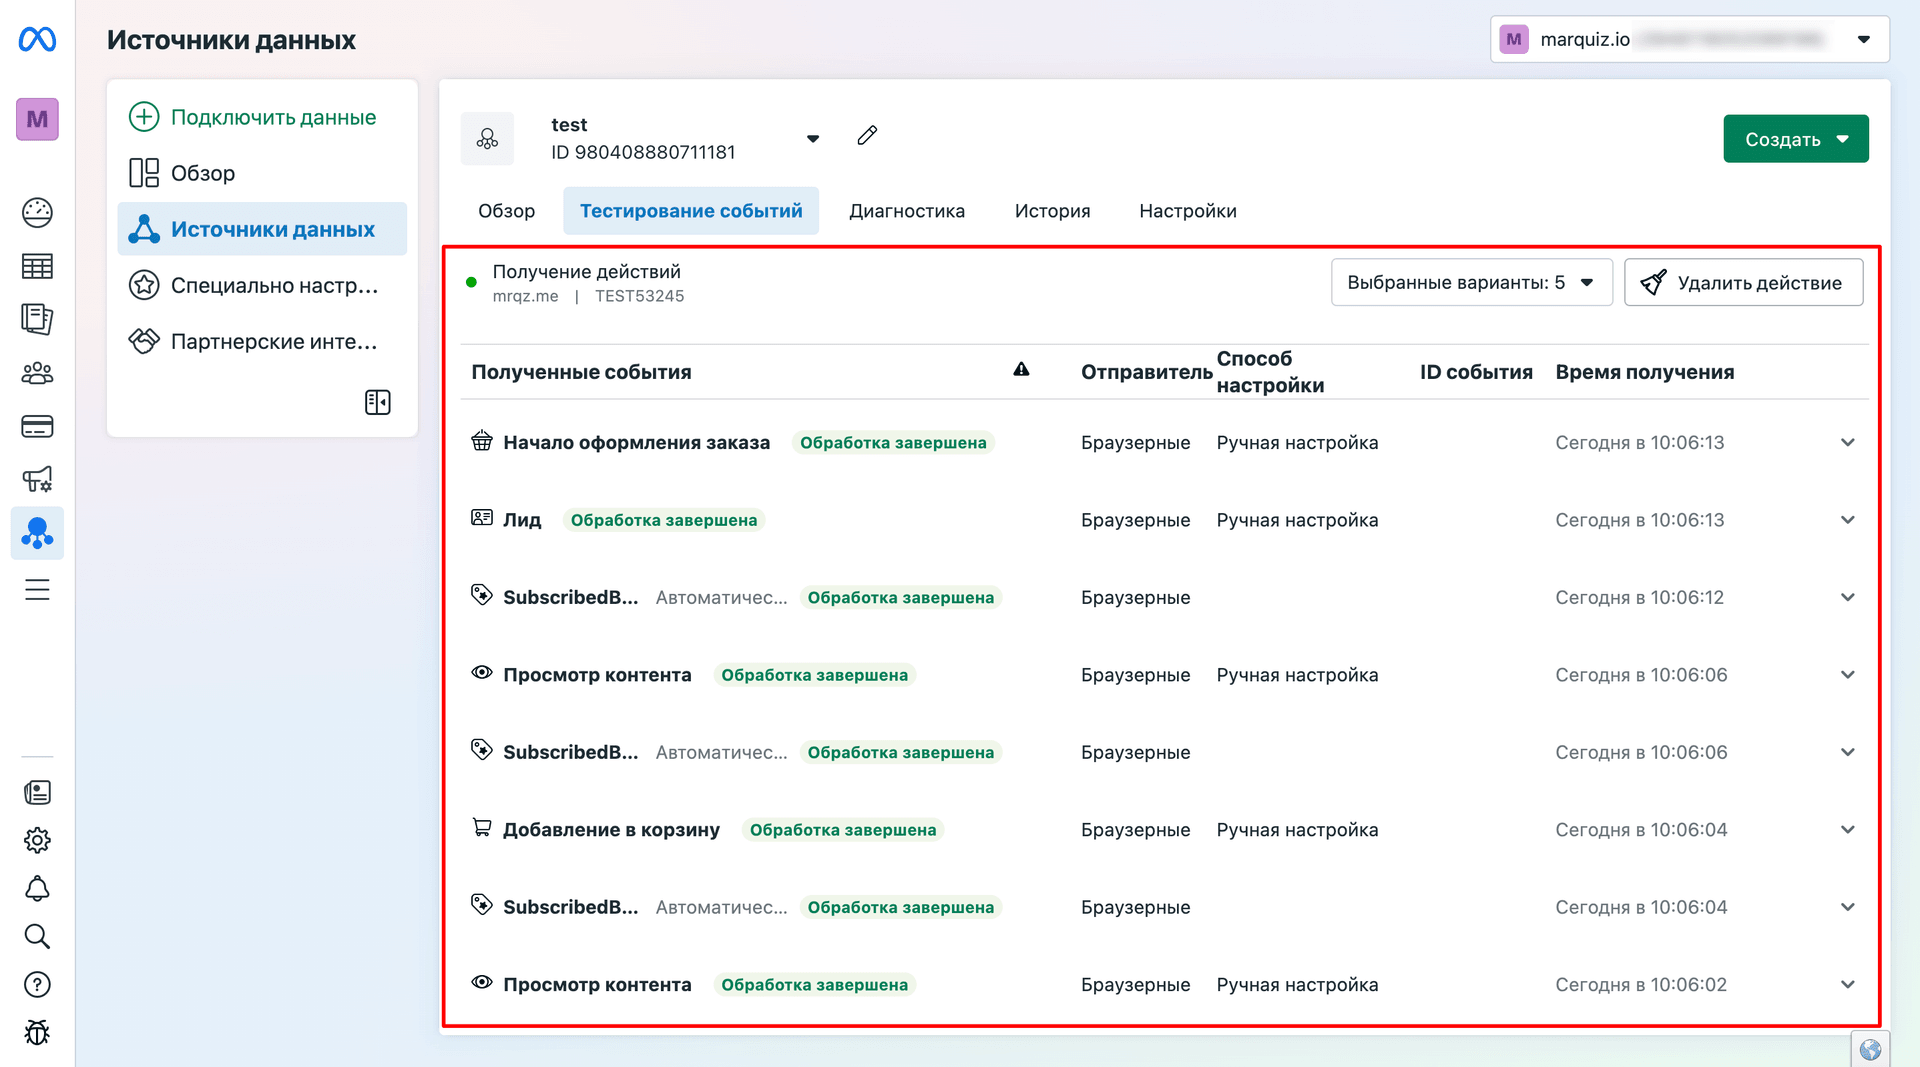Open Партнерские инте... in the side menu
This screenshot has width=1920, height=1067.
pos(262,341)
